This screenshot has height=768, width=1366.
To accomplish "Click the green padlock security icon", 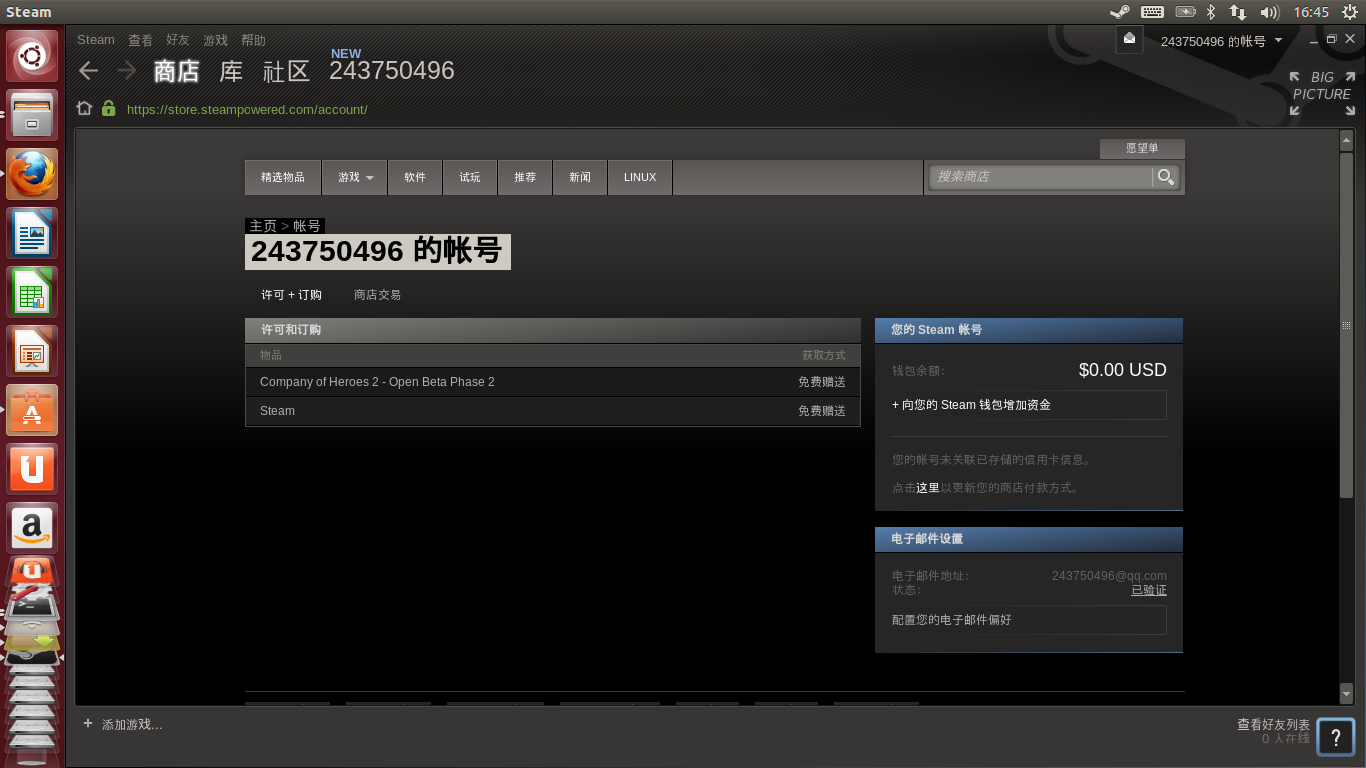I will pyautogui.click(x=108, y=109).
